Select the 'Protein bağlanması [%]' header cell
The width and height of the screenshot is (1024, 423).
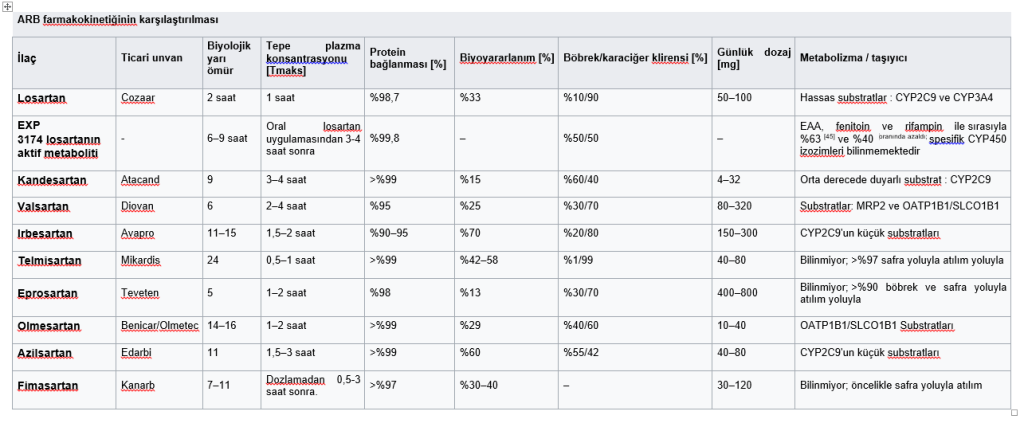407,58
